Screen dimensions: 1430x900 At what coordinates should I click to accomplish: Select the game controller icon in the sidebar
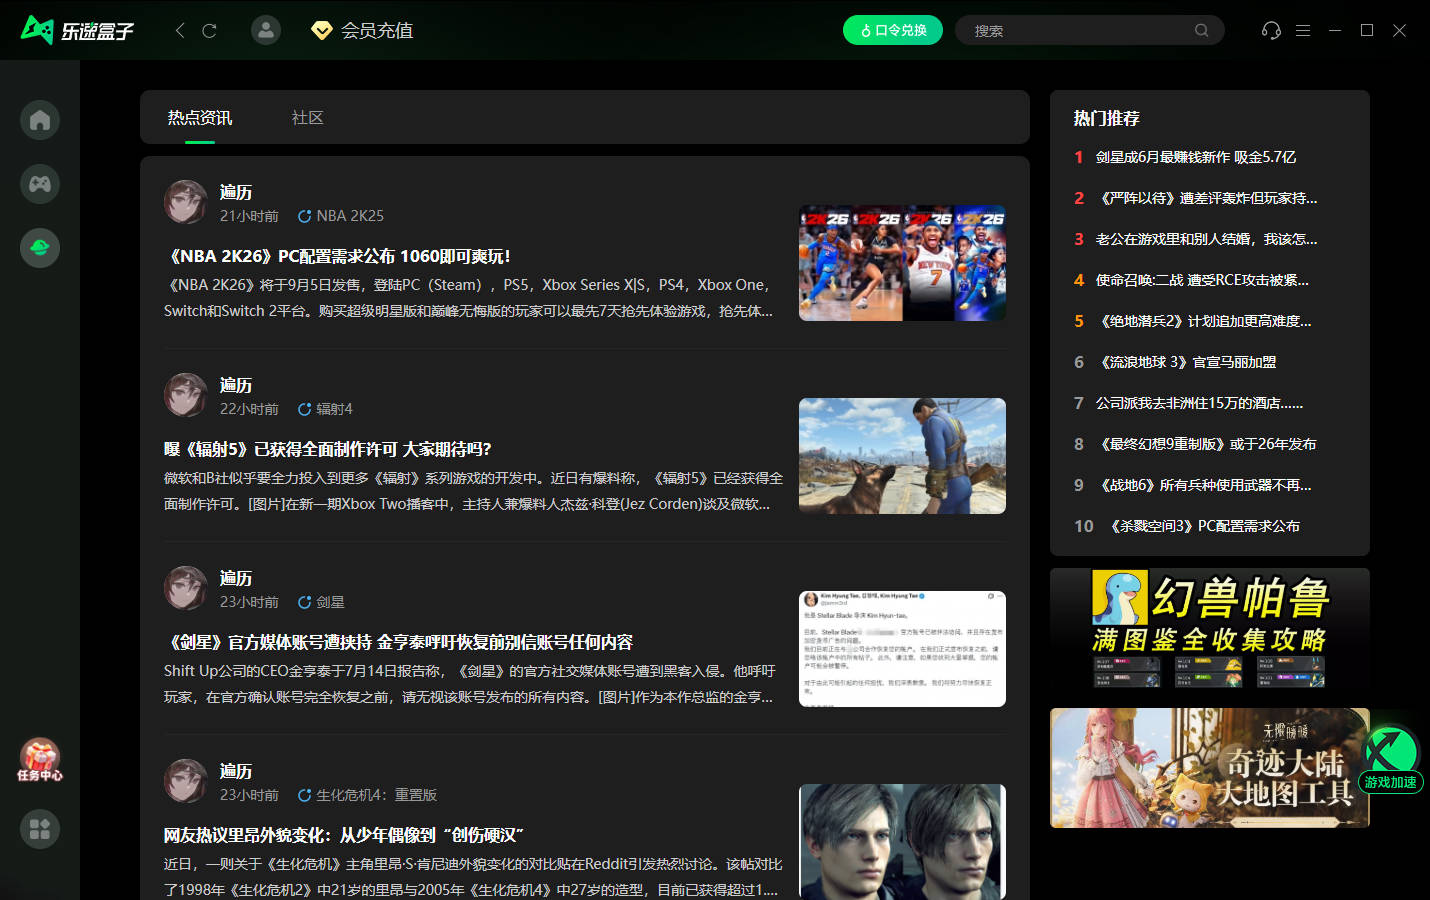coord(39,184)
